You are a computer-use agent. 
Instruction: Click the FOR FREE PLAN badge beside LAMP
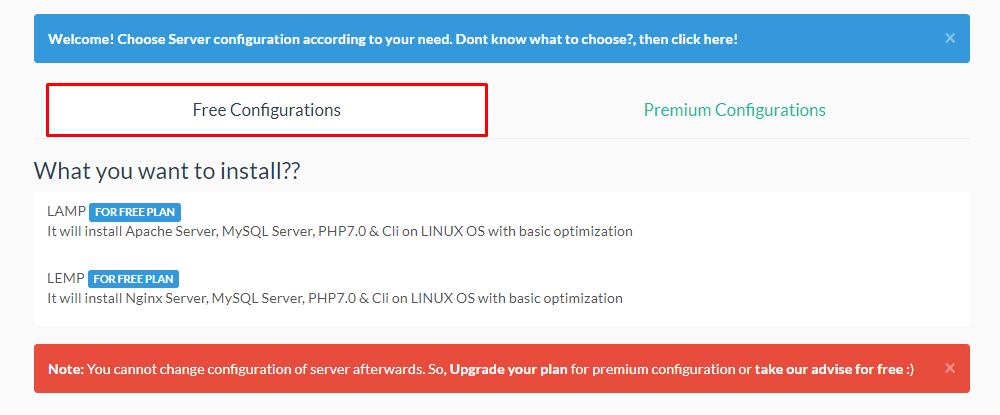(x=135, y=212)
